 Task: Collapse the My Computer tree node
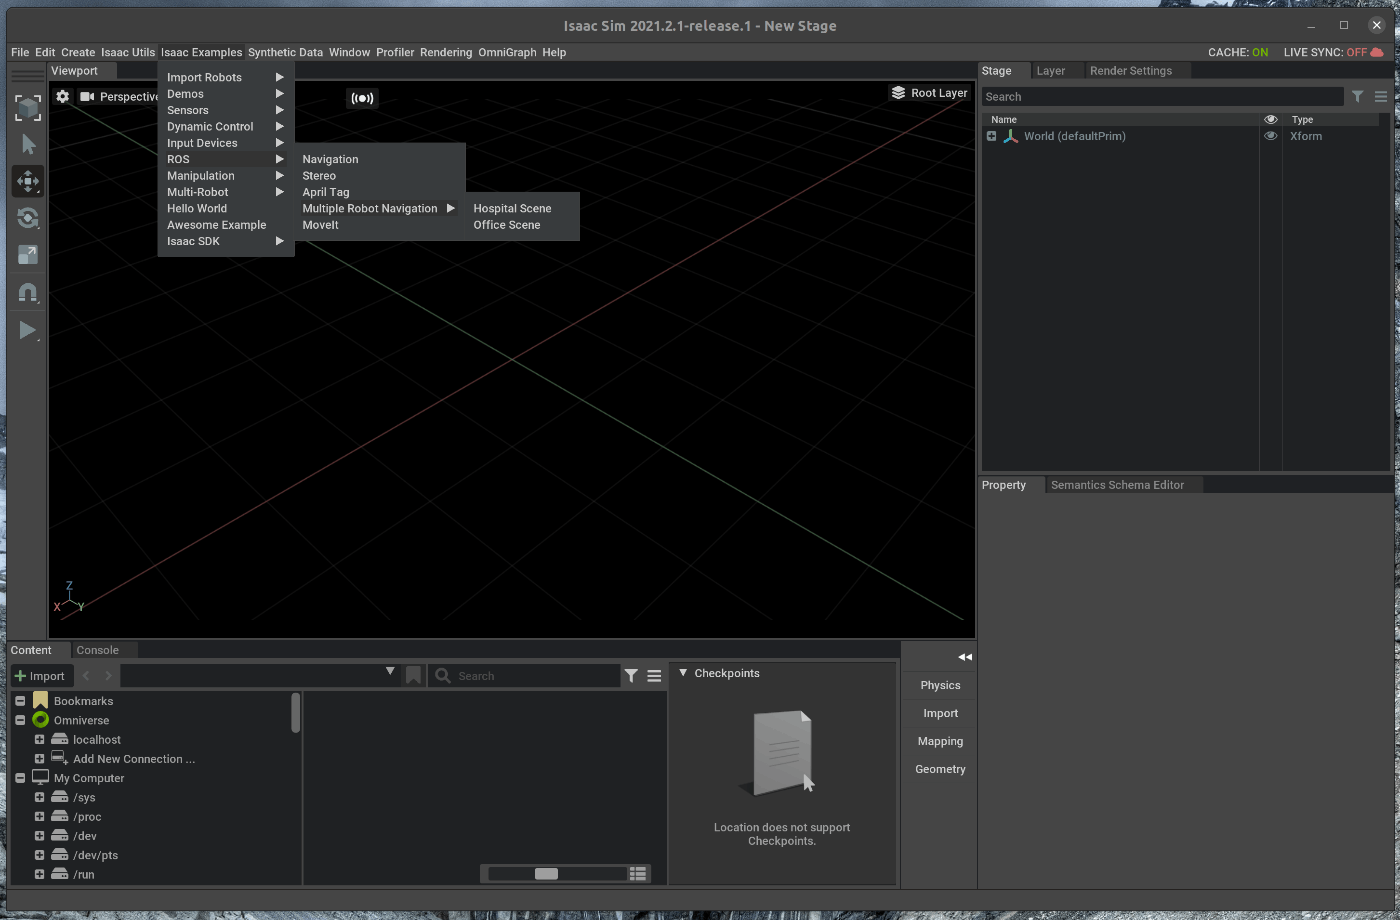click(20, 778)
